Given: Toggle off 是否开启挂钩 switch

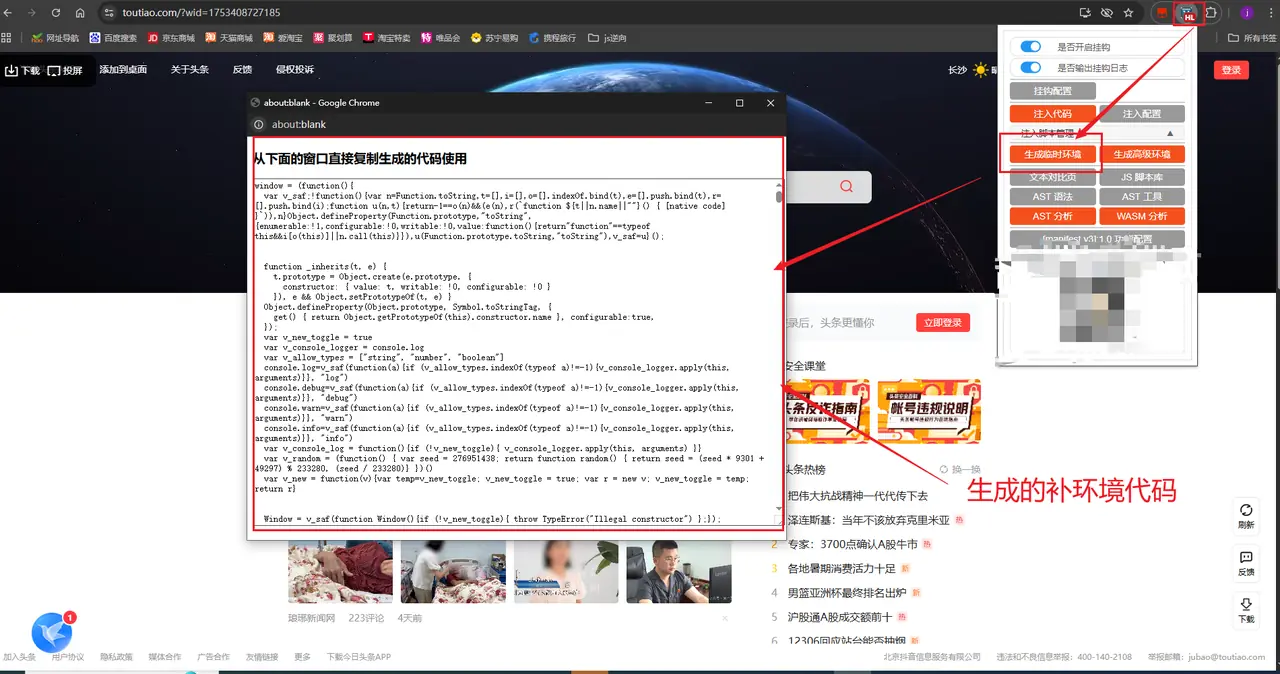Looking at the screenshot, I should click(x=1030, y=46).
